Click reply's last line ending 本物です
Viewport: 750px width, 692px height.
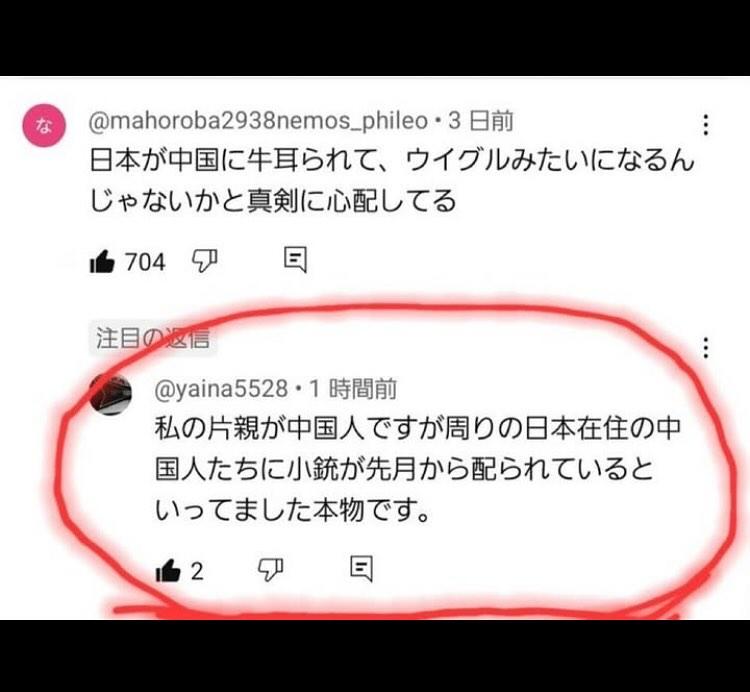click(292, 511)
